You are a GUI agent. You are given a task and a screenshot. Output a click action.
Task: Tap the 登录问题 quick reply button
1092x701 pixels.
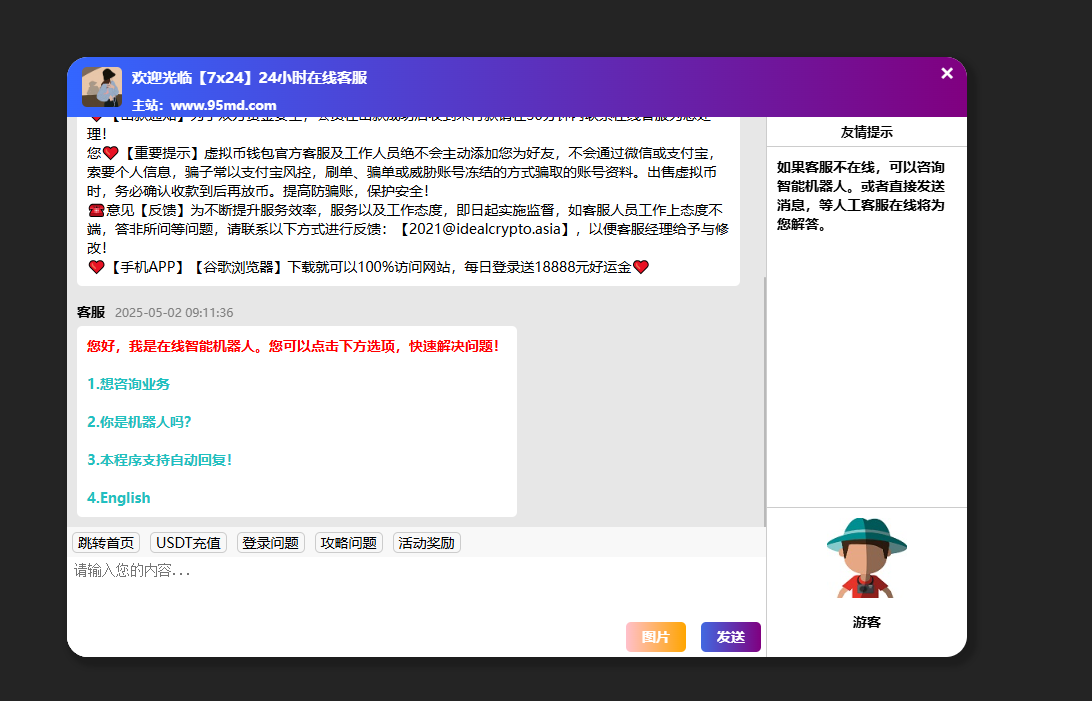[270, 543]
